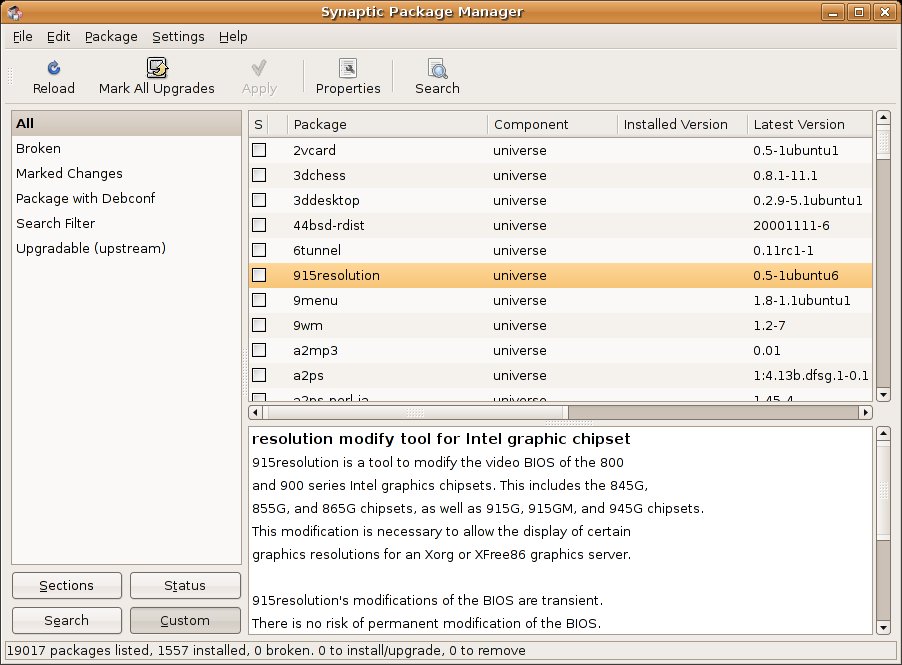This screenshot has width=902, height=665.
Task: Open the File menu
Action: (22, 37)
